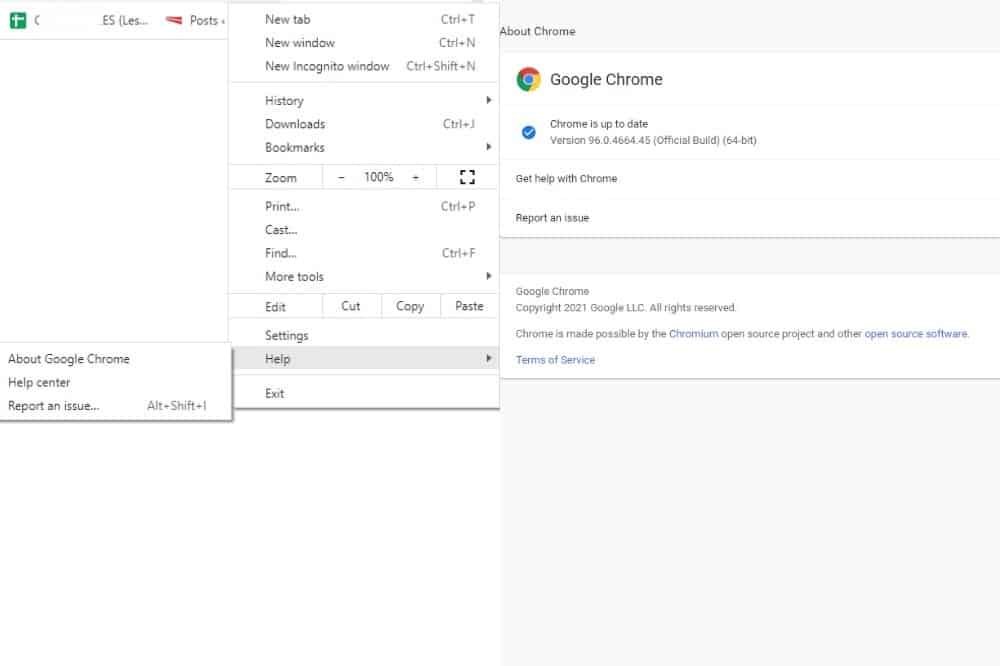Open Settings from the menu
The height and width of the screenshot is (666, 1000).
coord(364,336)
